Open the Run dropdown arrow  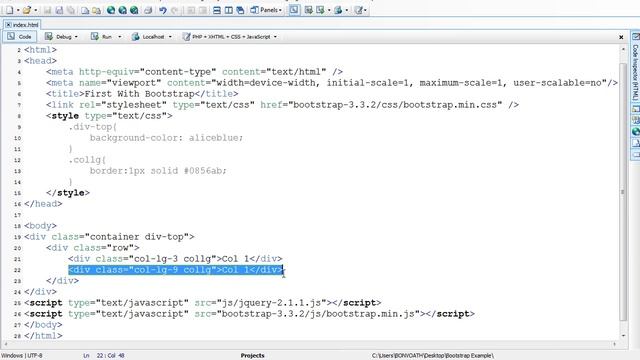tap(120, 37)
